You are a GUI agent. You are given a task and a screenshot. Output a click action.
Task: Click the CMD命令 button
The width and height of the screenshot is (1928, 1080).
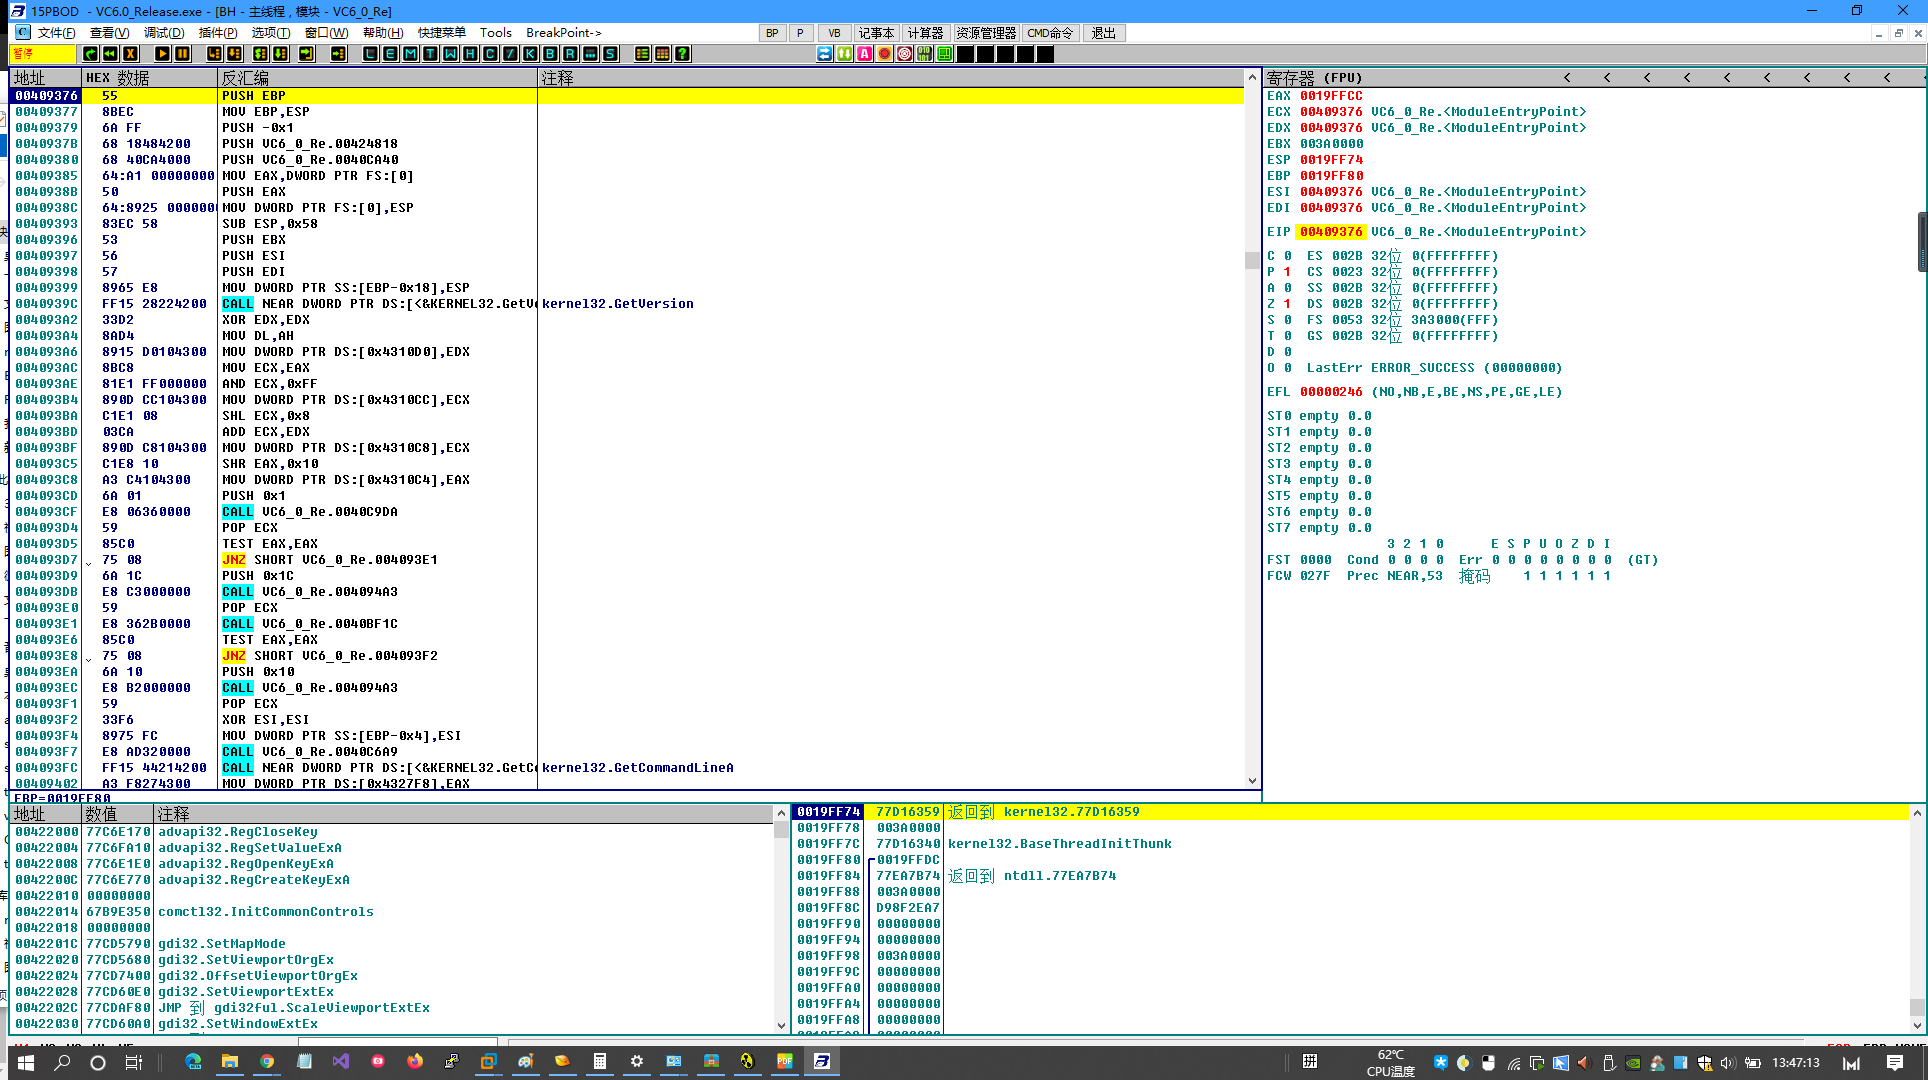(x=1050, y=33)
